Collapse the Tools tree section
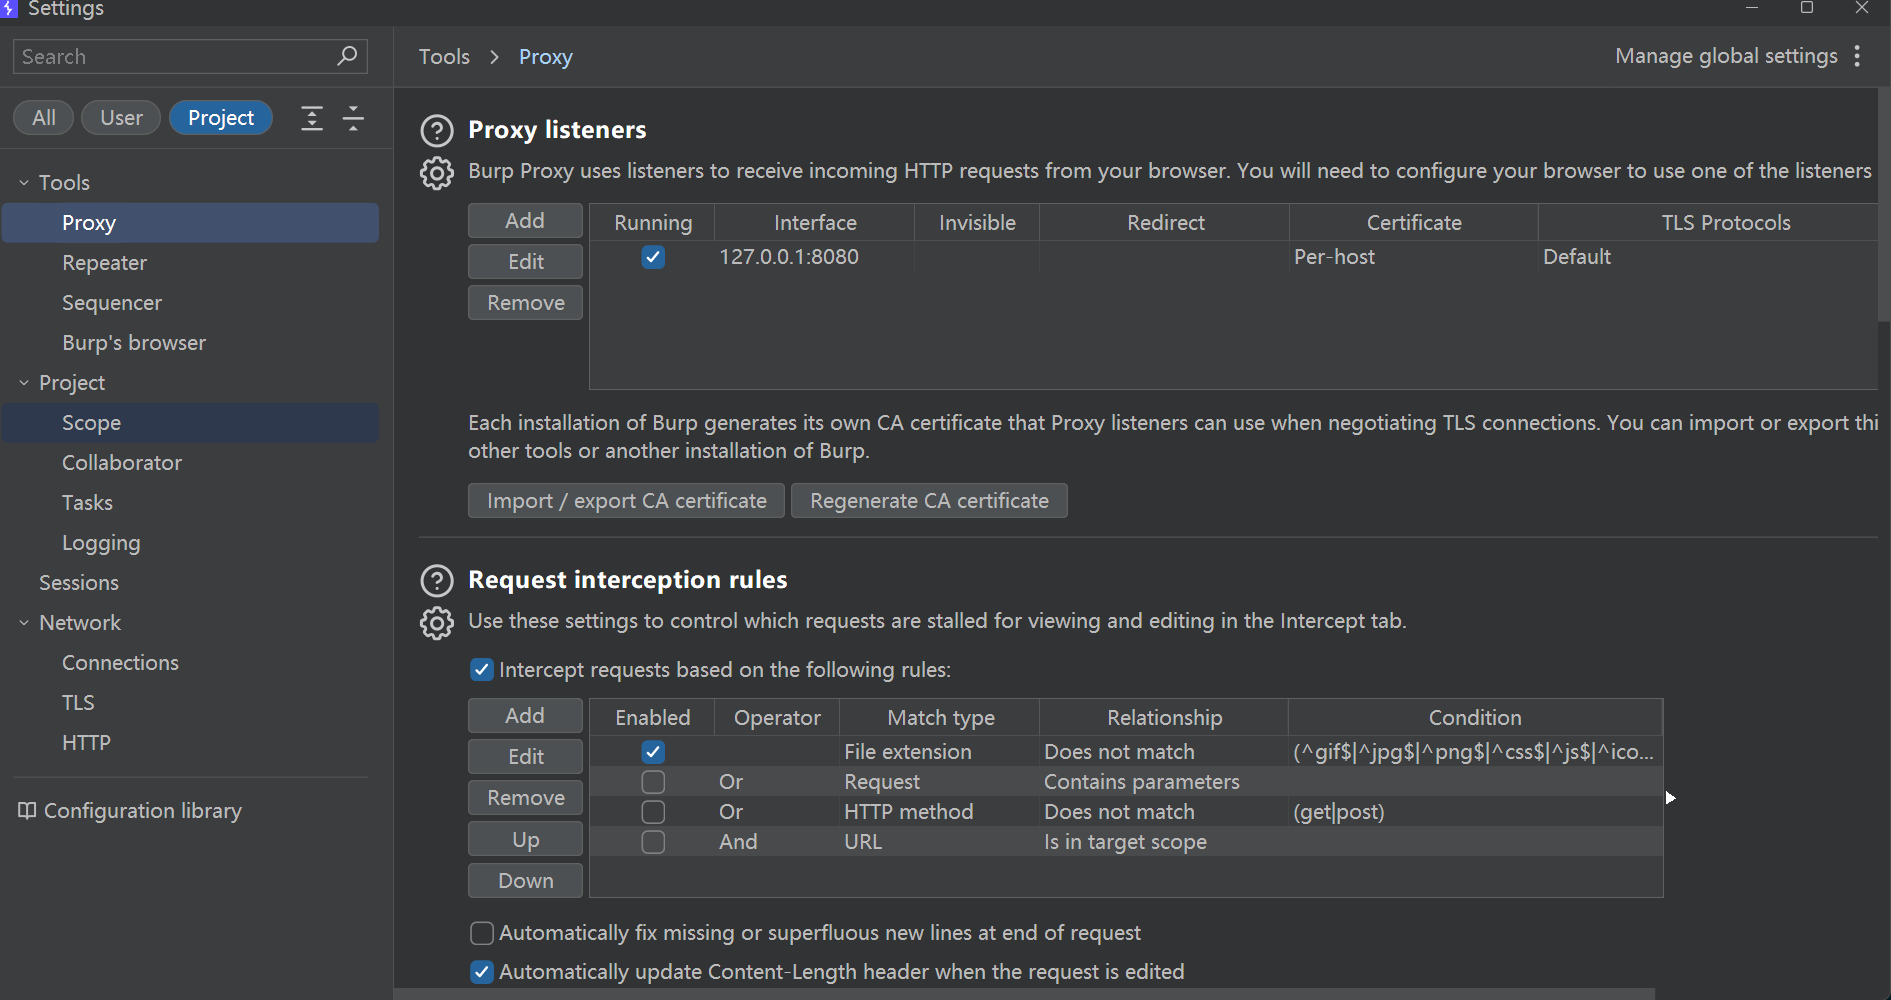 point(24,183)
